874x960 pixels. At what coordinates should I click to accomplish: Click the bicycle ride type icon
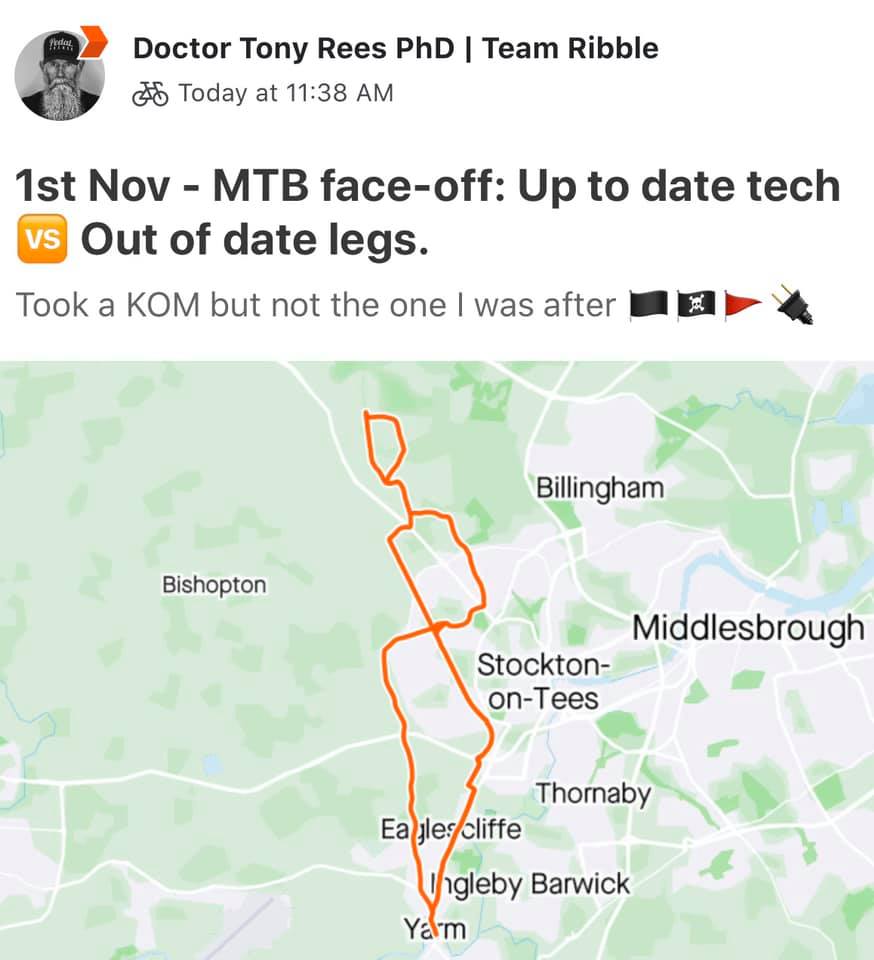click(x=150, y=93)
